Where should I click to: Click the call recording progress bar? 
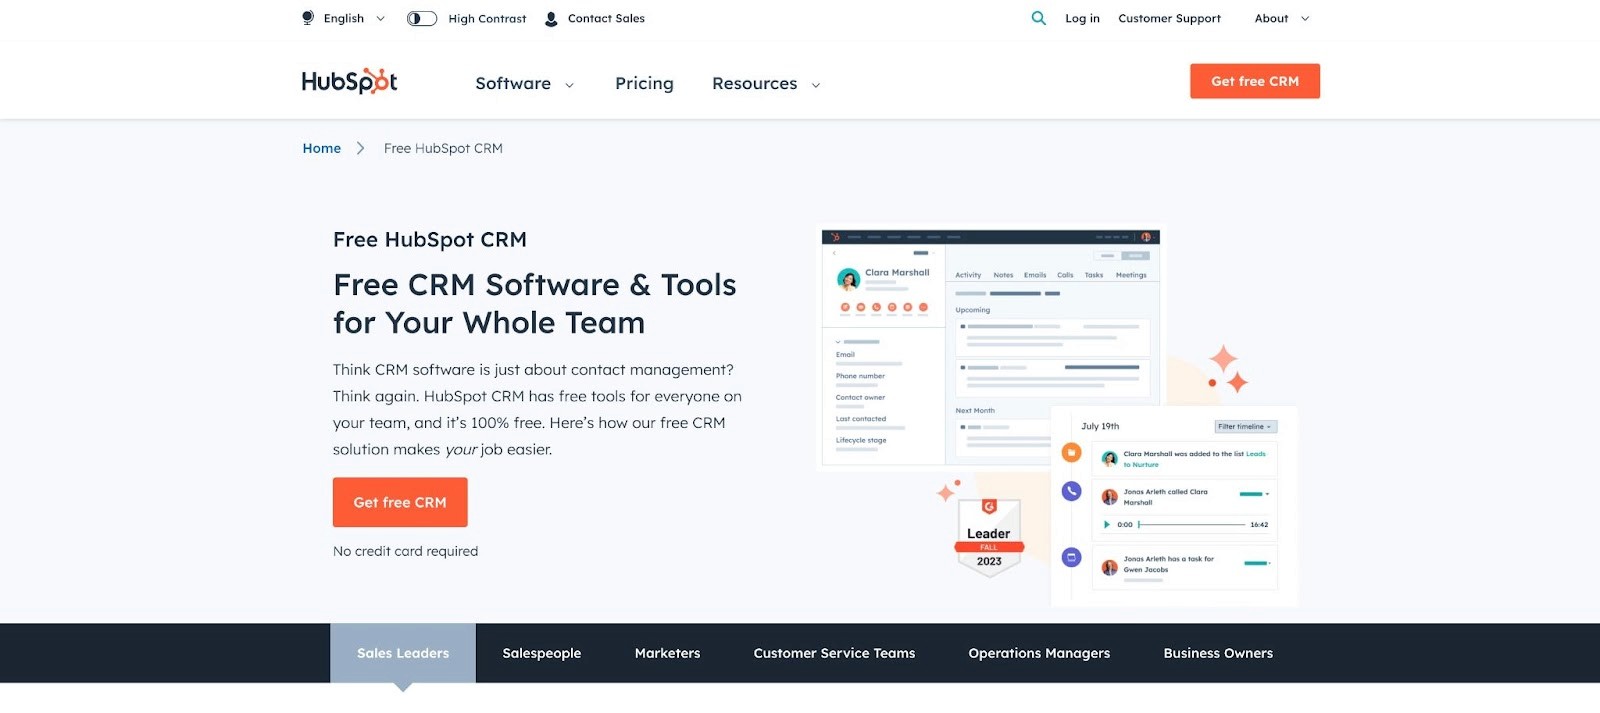tap(1191, 524)
